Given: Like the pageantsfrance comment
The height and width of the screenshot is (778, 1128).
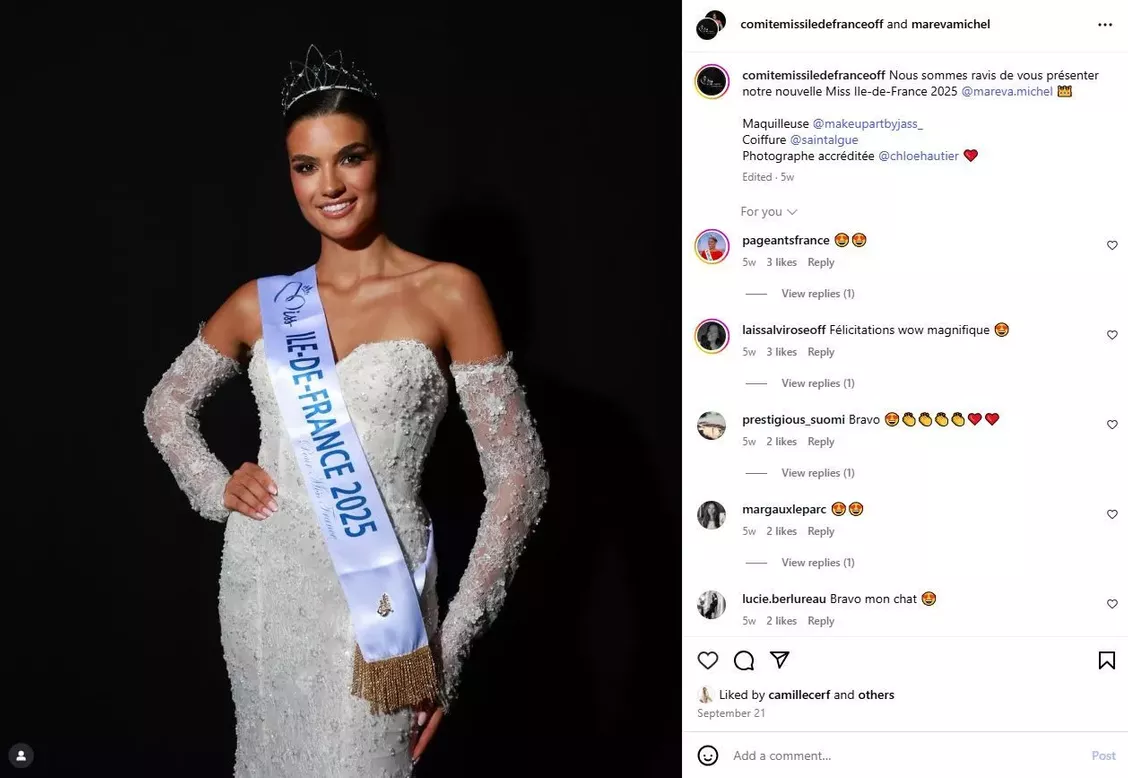Looking at the screenshot, I should pos(1112,245).
